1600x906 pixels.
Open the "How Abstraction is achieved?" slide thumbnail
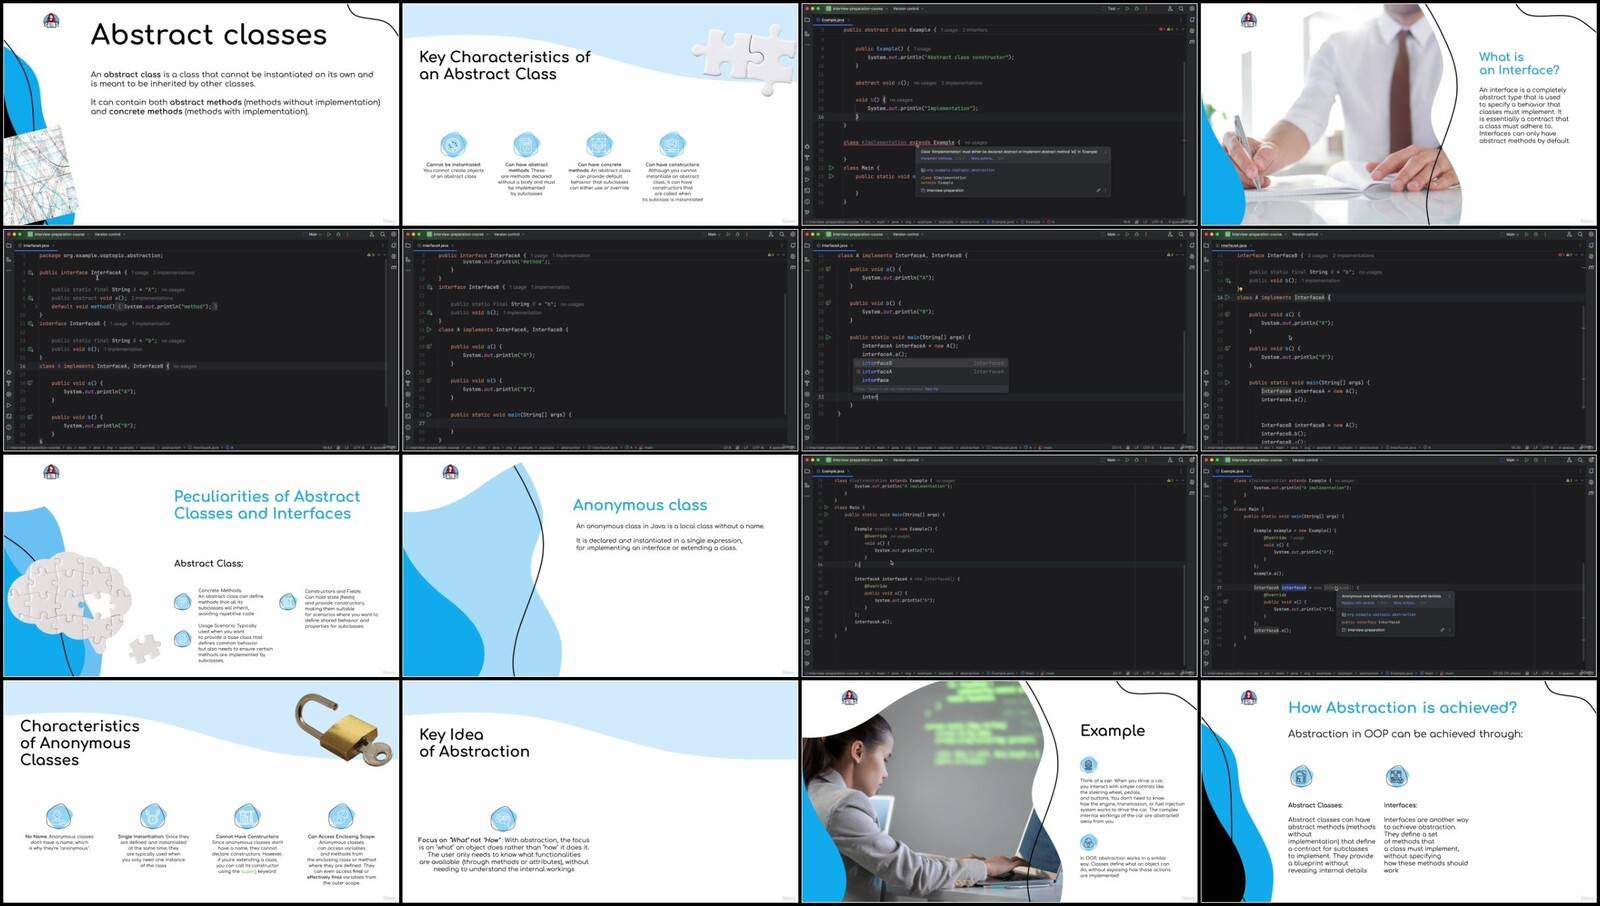click(1398, 792)
